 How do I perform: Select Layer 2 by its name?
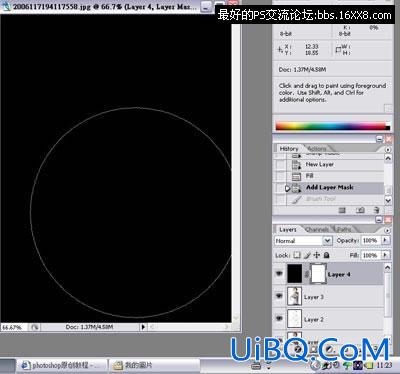coord(314,319)
